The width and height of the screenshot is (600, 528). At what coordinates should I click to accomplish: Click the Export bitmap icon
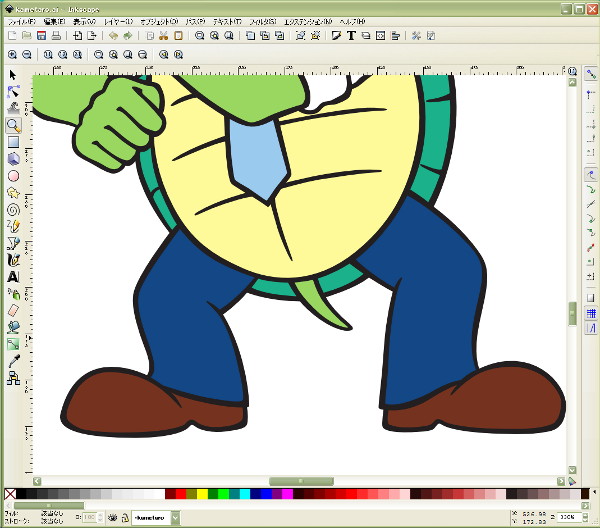pos(92,36)
